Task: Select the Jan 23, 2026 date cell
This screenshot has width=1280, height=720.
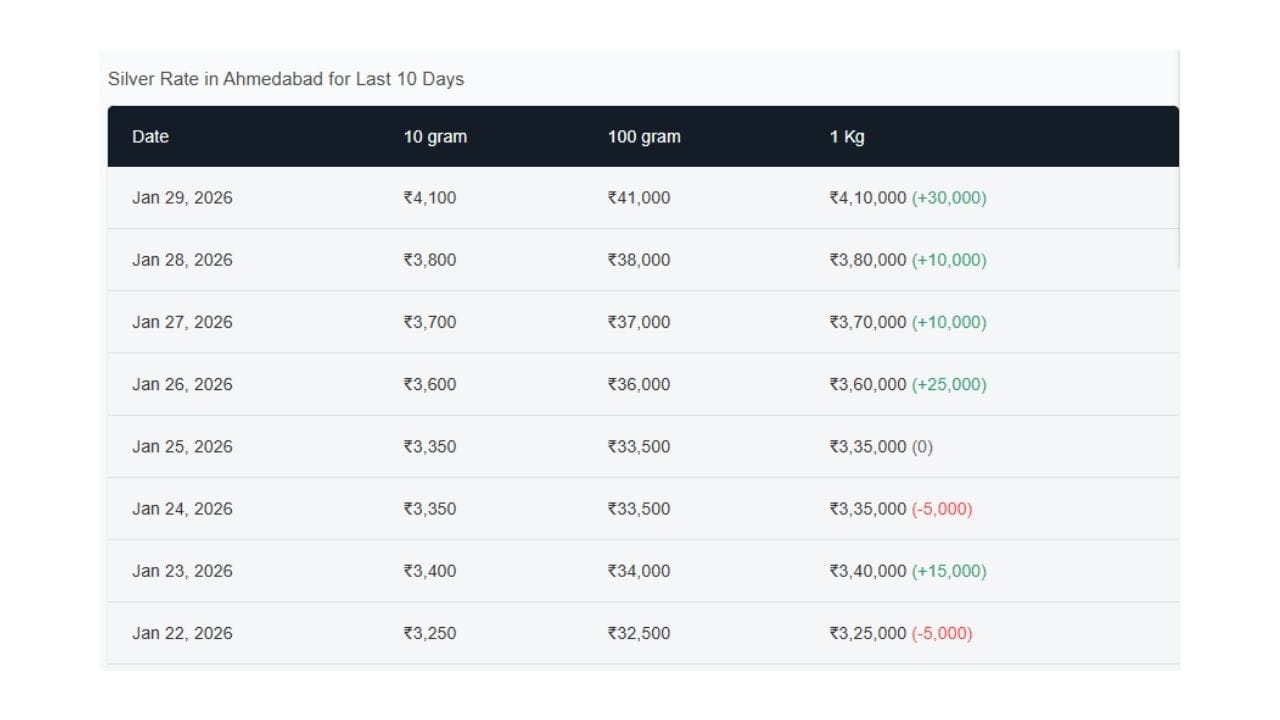Action: click(182, 571)
